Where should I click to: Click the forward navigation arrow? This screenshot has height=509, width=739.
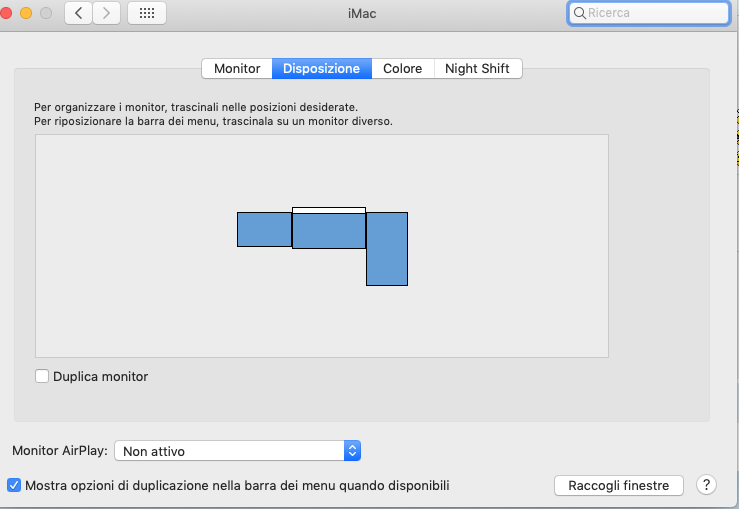(x=107, y=14)
